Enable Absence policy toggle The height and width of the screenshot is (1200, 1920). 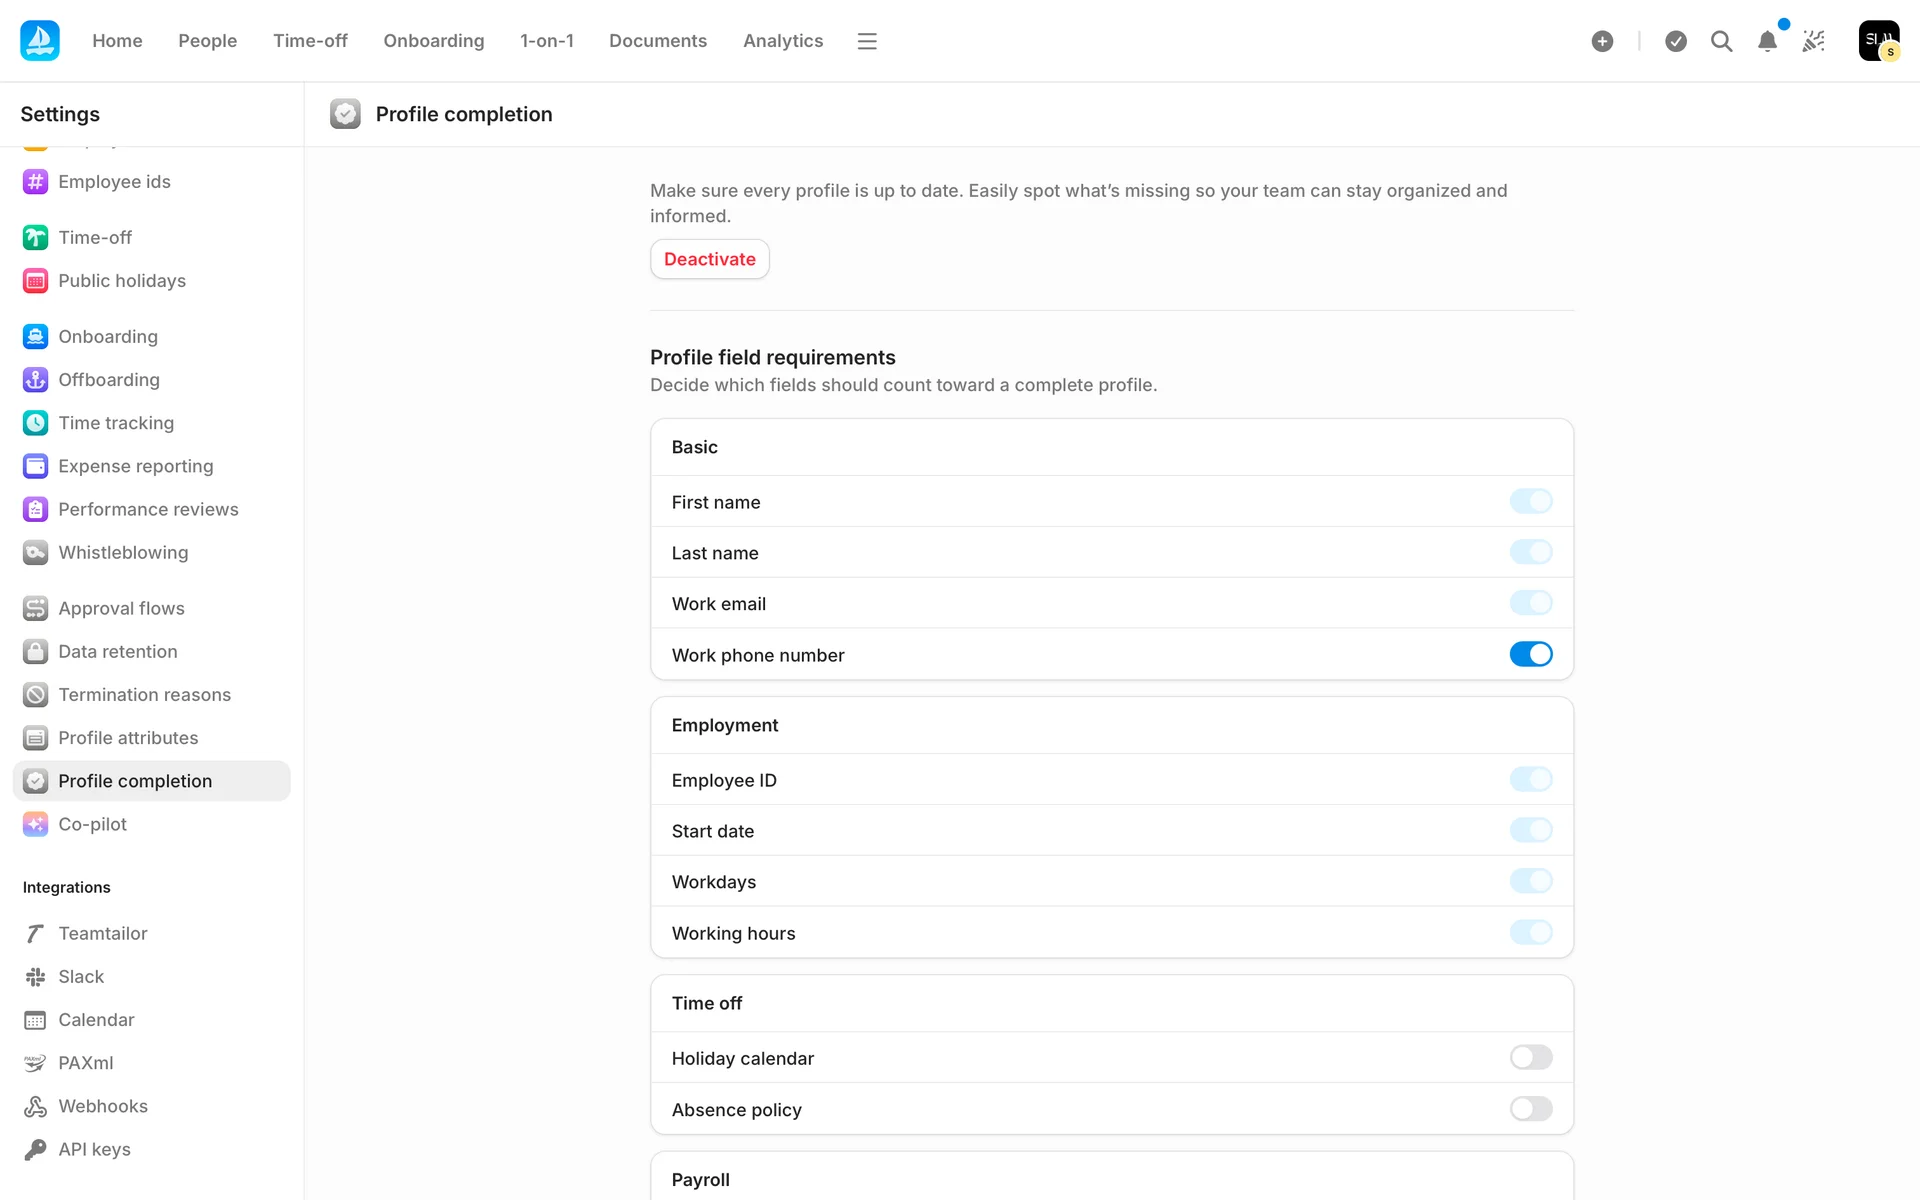coord(1530,1109)
